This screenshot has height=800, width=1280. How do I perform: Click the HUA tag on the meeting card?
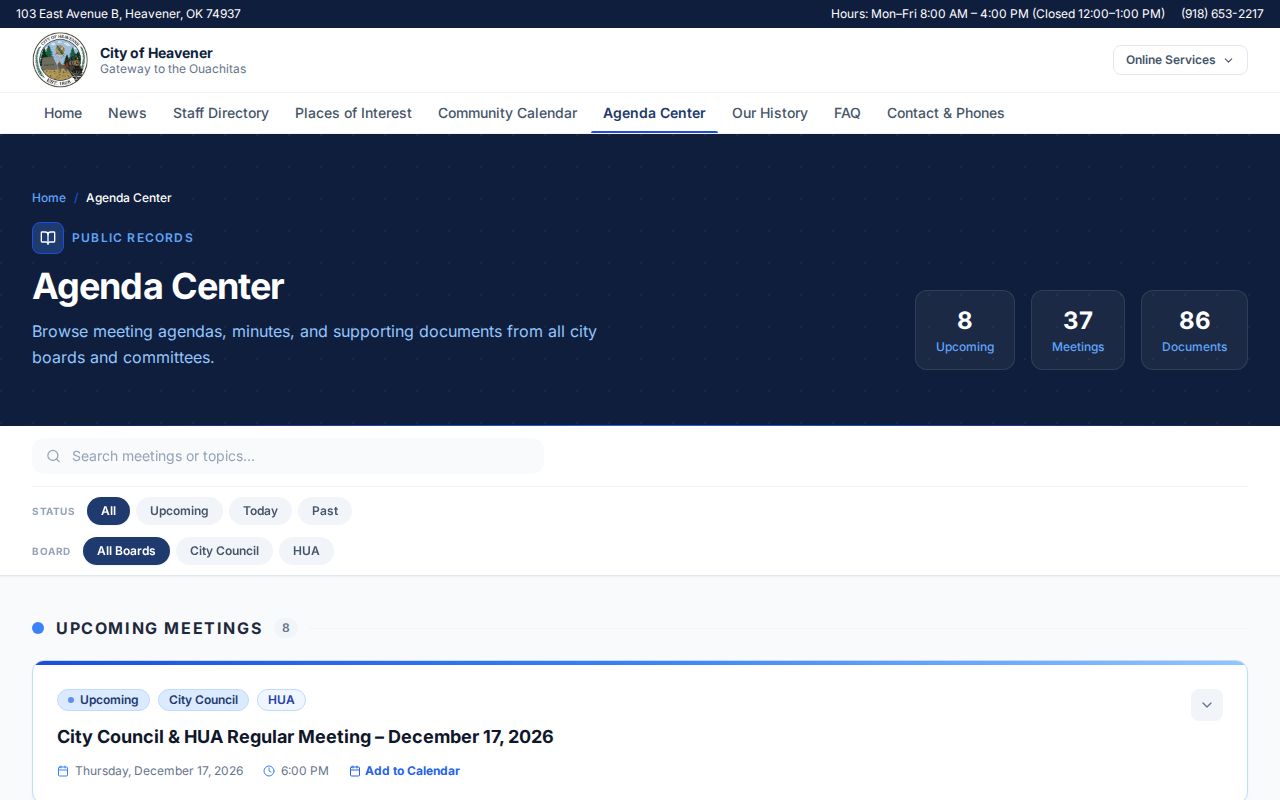tap(281, 700)
